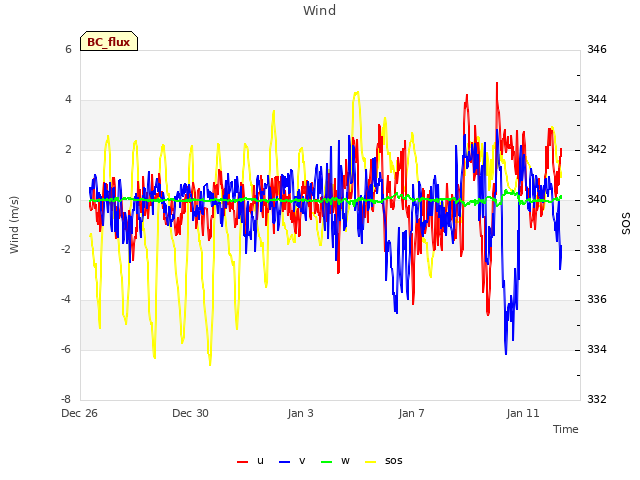The height and width of the screenshot is (480, 640).
Task: Click the right axis value 336
Action: tap(597, 299)
